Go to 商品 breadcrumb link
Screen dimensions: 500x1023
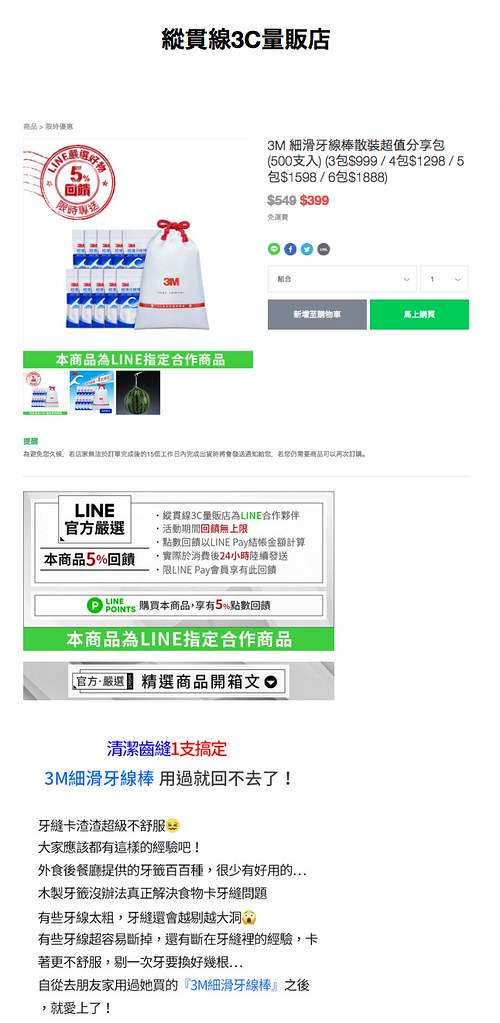point(30,127)
